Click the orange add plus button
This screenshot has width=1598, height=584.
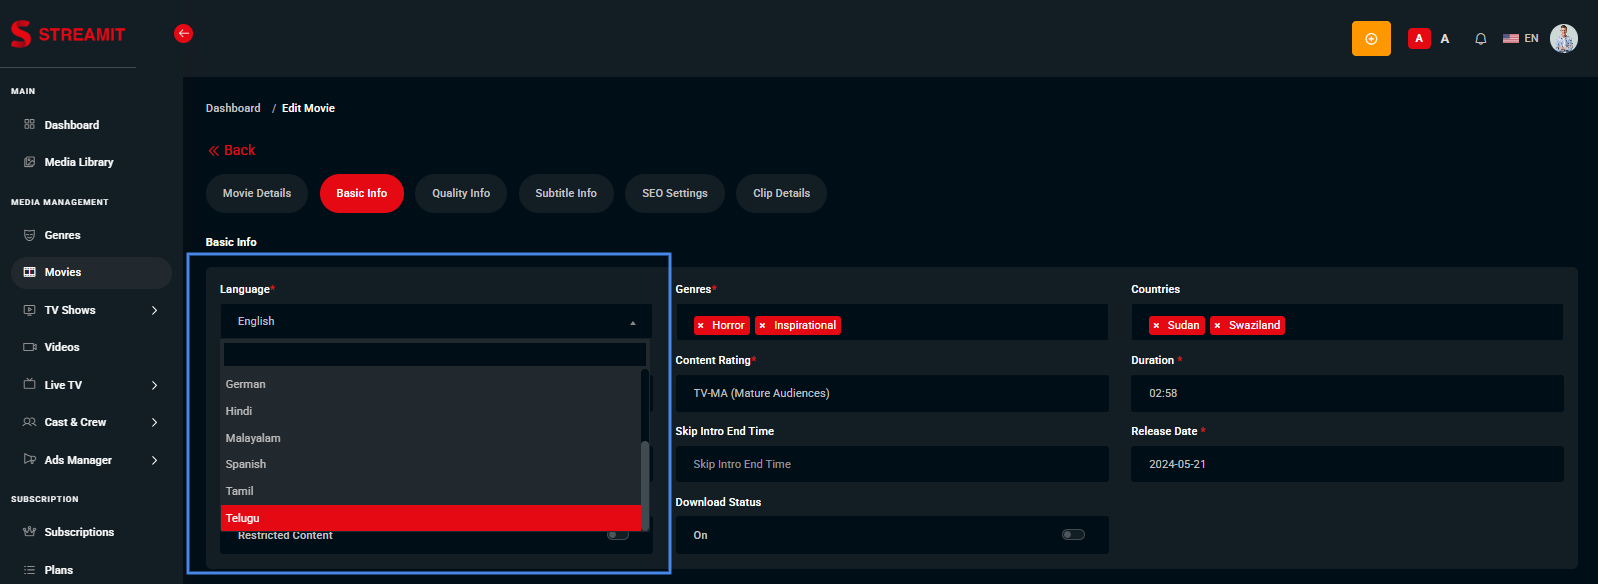[x=1371, y=39]
